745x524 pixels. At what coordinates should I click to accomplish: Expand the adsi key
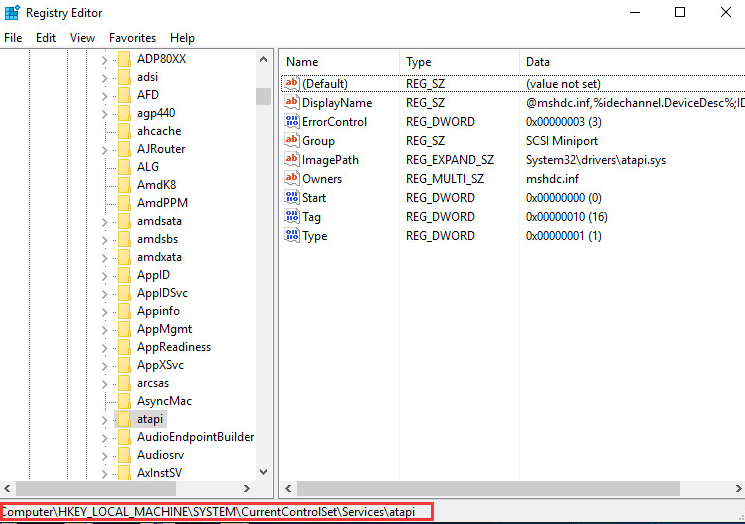(105, 78)
